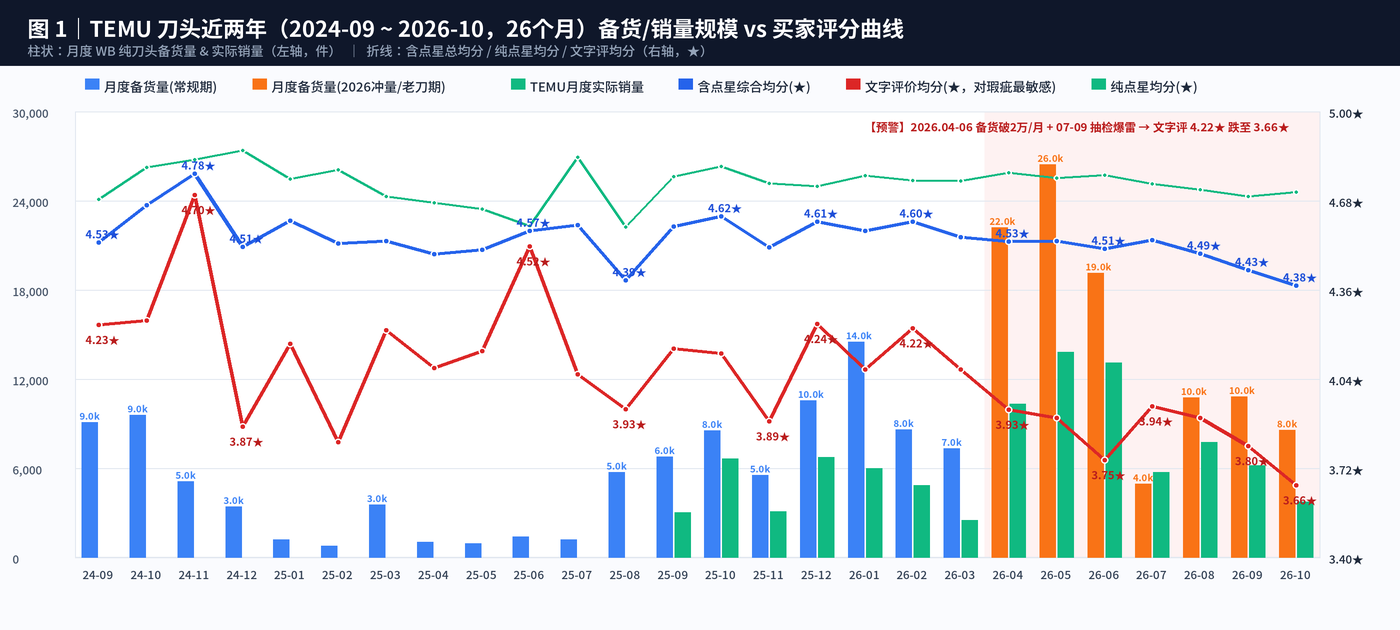1400x630 pixels.
Task: Select the orange 26.0k bar for 26-05
Action: point(1049,361)
